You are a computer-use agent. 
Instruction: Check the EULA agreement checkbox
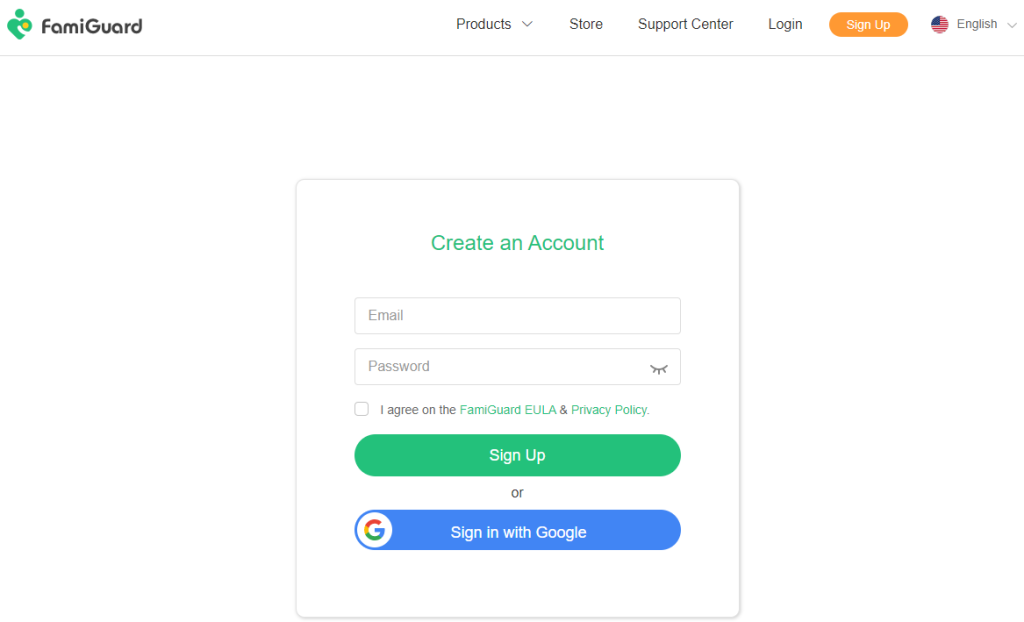coord(361,409)
